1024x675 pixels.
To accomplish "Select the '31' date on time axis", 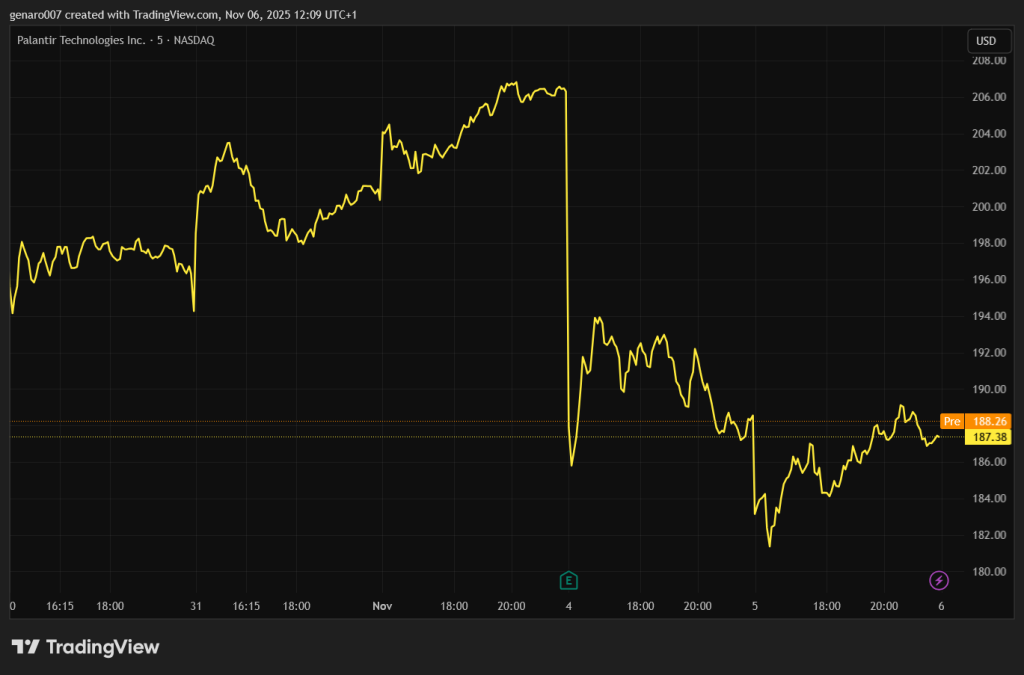I will (x=196, y=606).
